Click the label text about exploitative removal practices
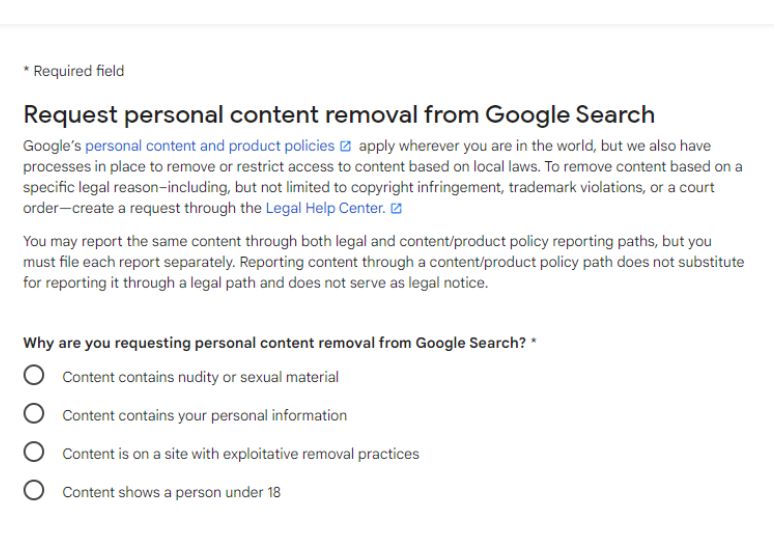 coord(240,454)
